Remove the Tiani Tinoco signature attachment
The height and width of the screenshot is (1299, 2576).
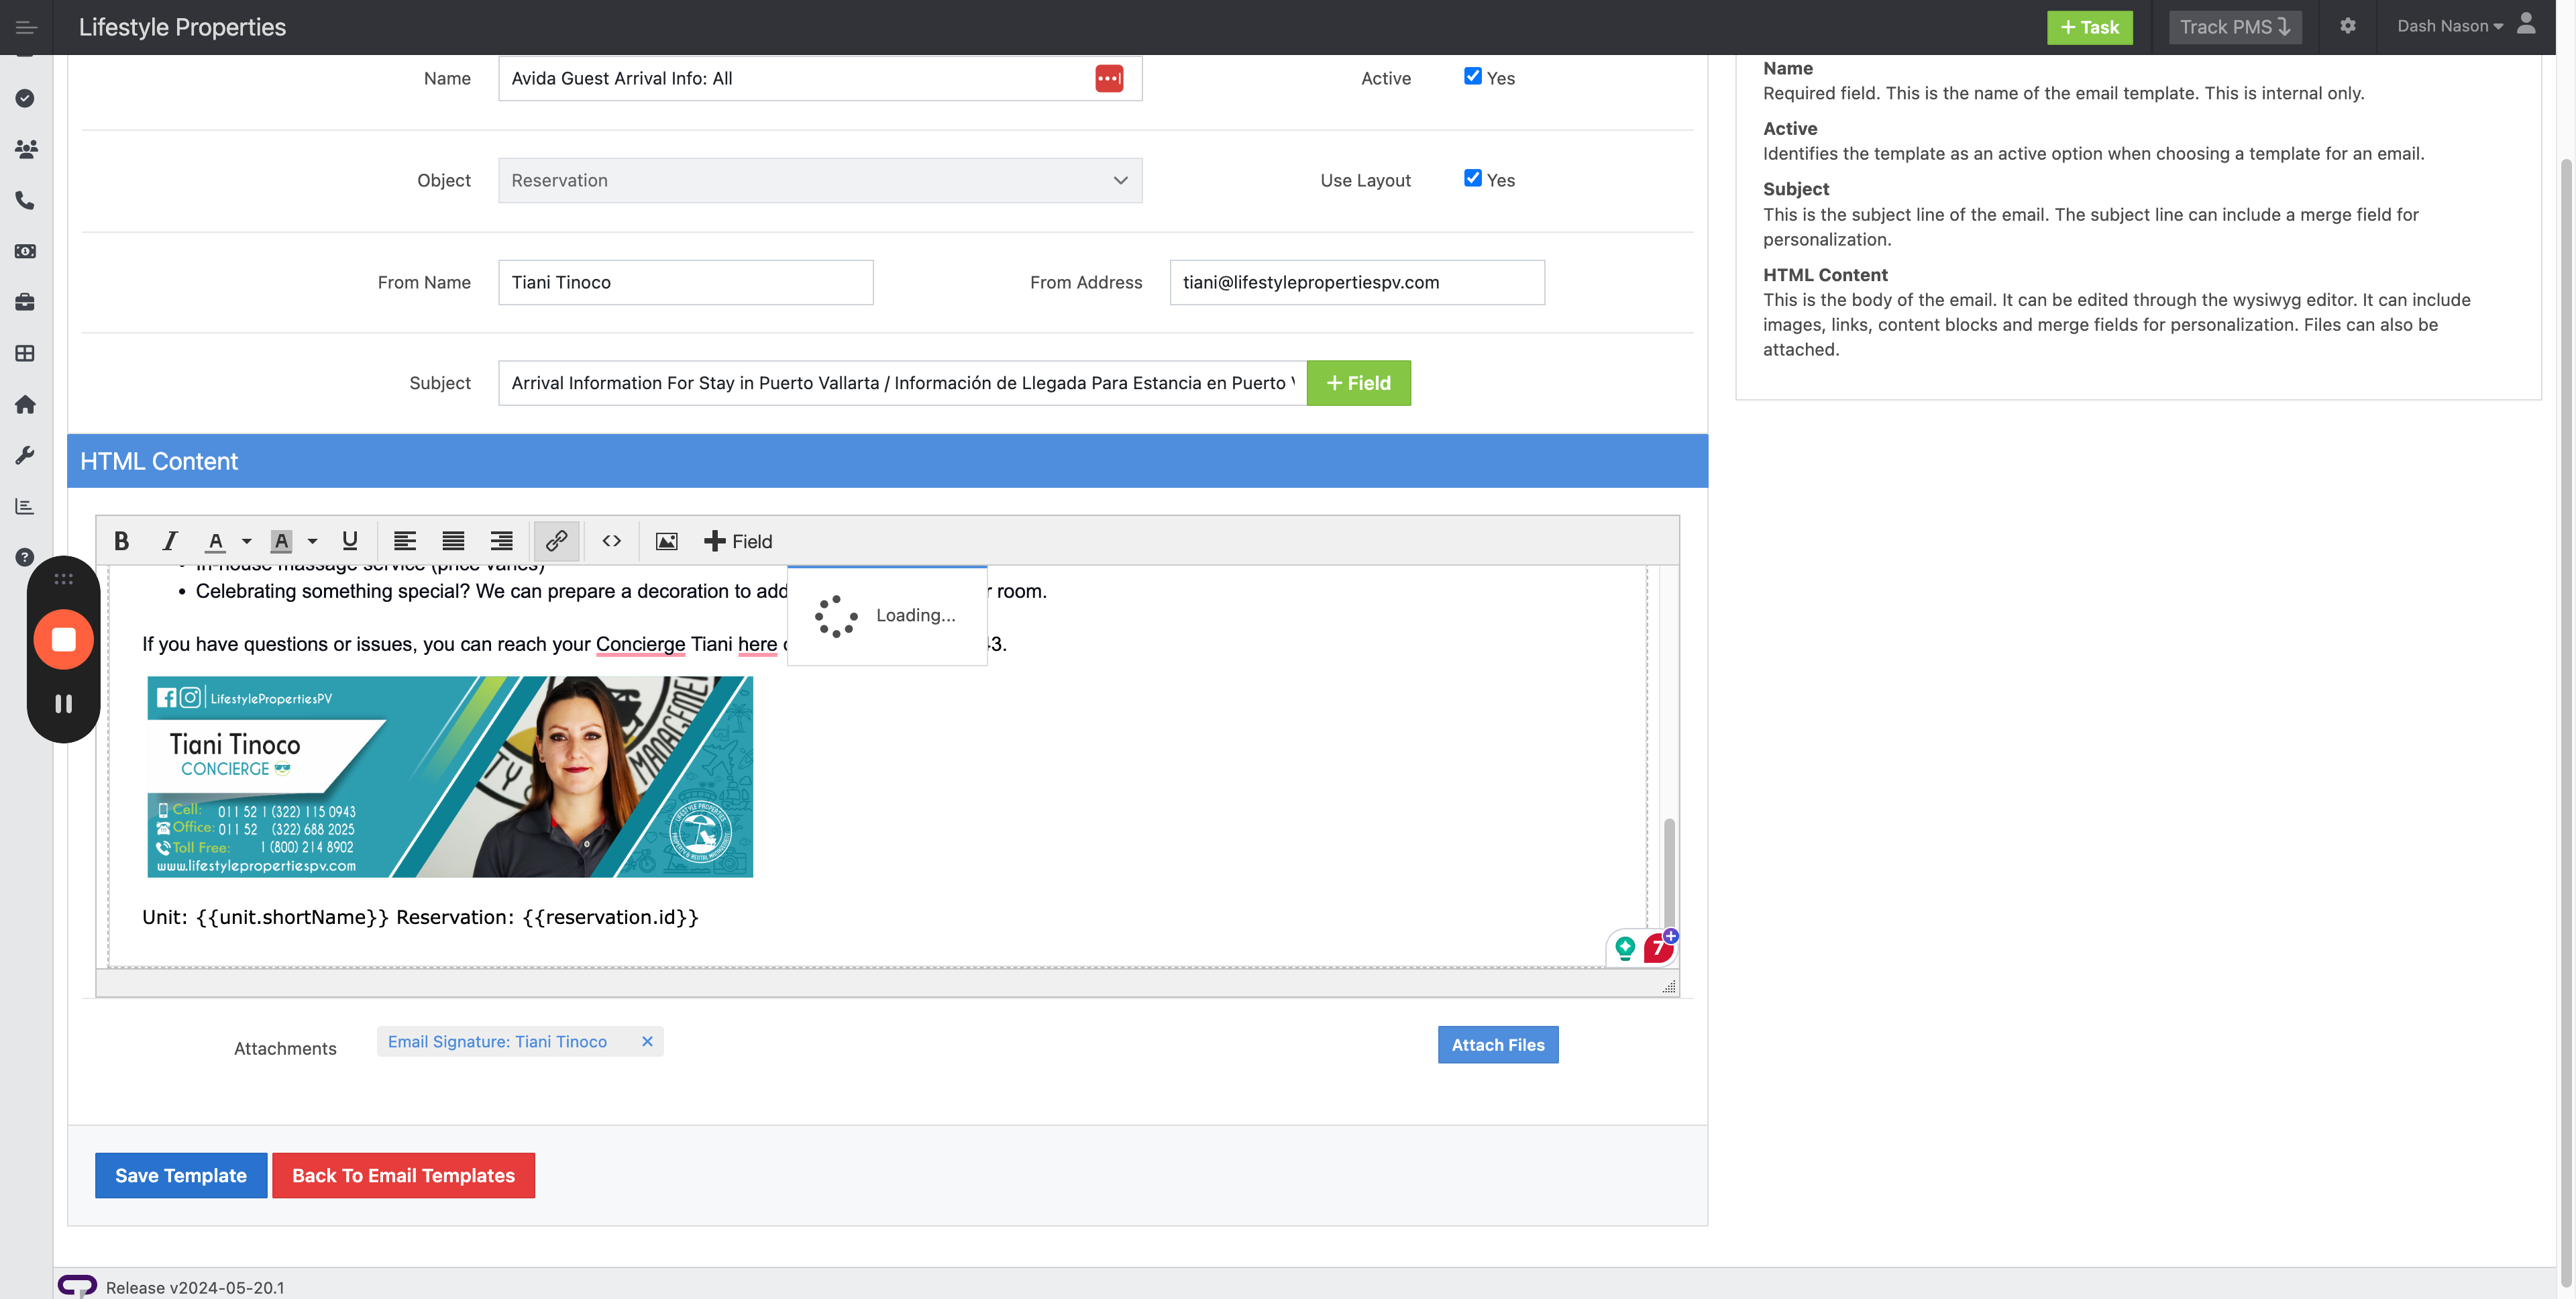(647, 1041)
